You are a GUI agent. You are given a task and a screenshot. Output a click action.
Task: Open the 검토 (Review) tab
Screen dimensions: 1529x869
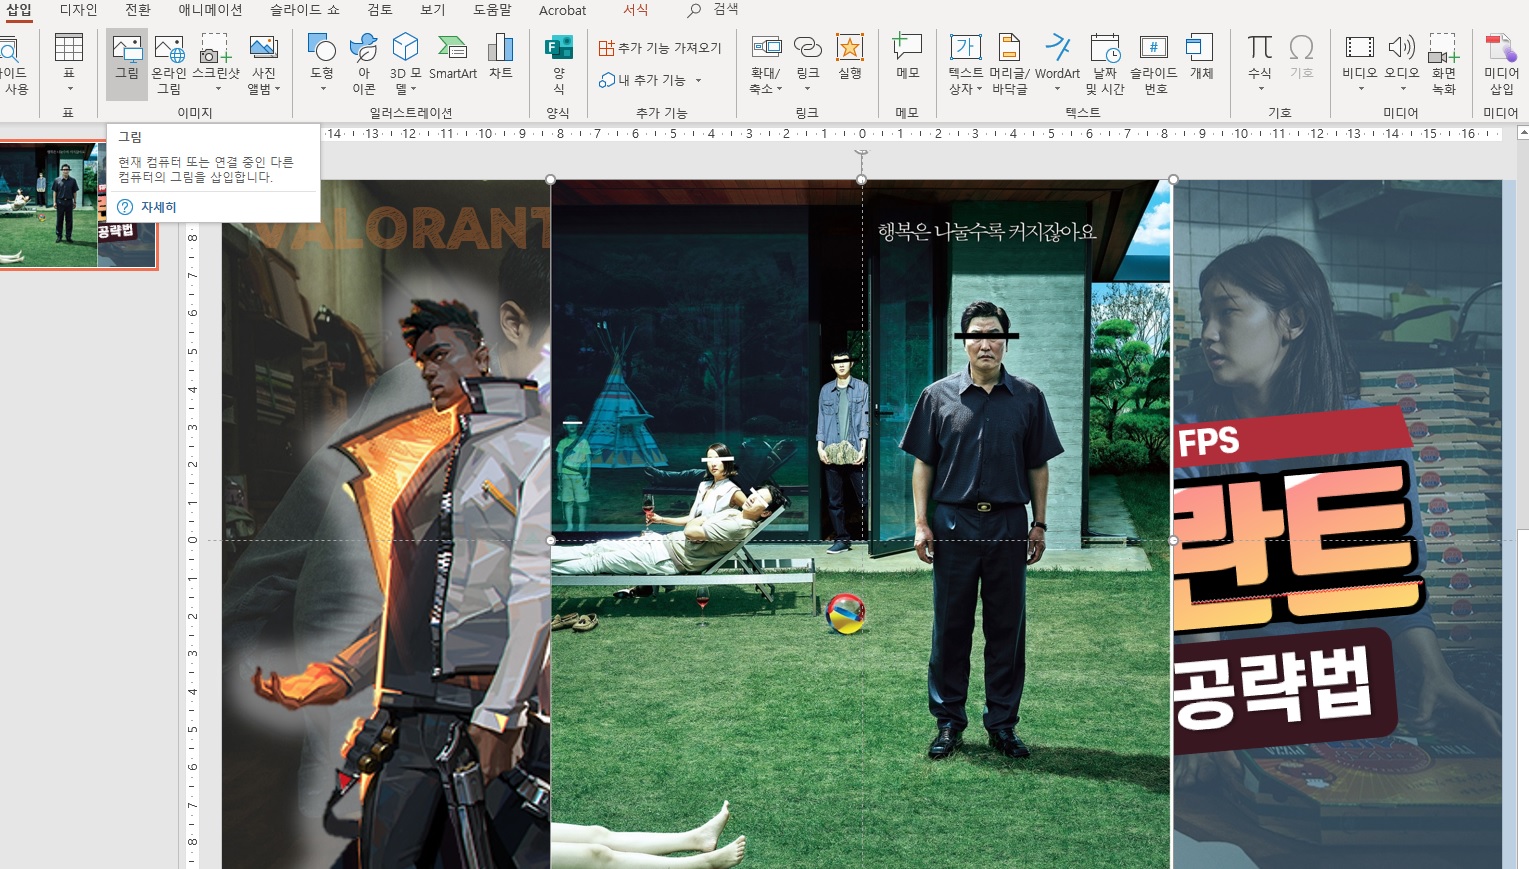379,10
